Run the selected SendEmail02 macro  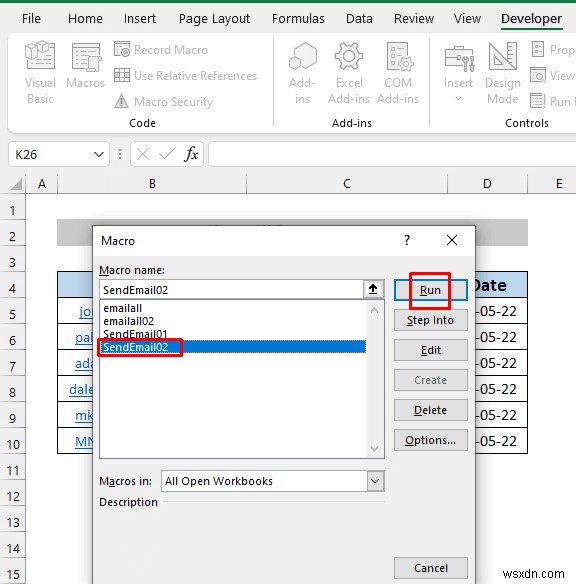point(431,290)
